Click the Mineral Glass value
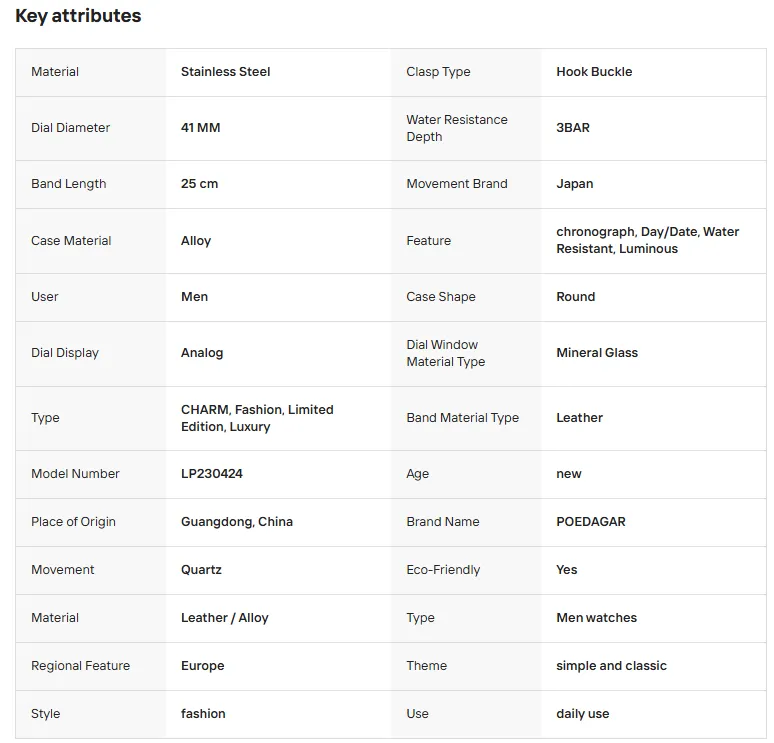The width and height of the screenshot is (774, 743). coord(597,352)
